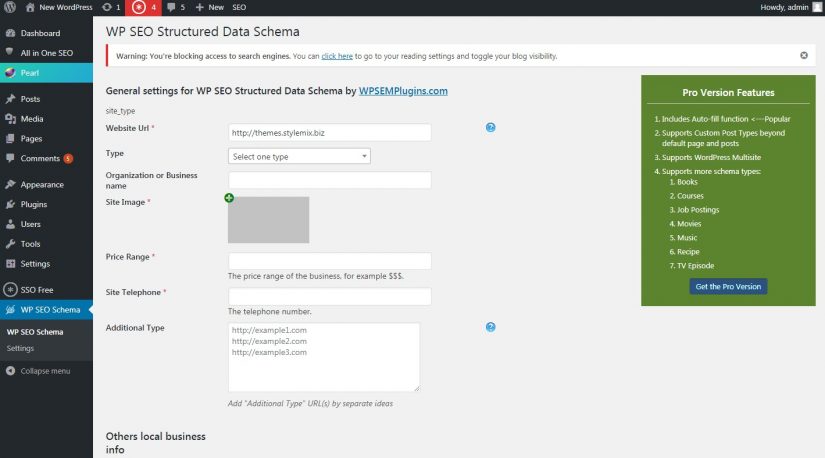Screen dimensions: 825x458
Task: Click the WP SEO Schema chart icon
Action: tap(10, 310)
